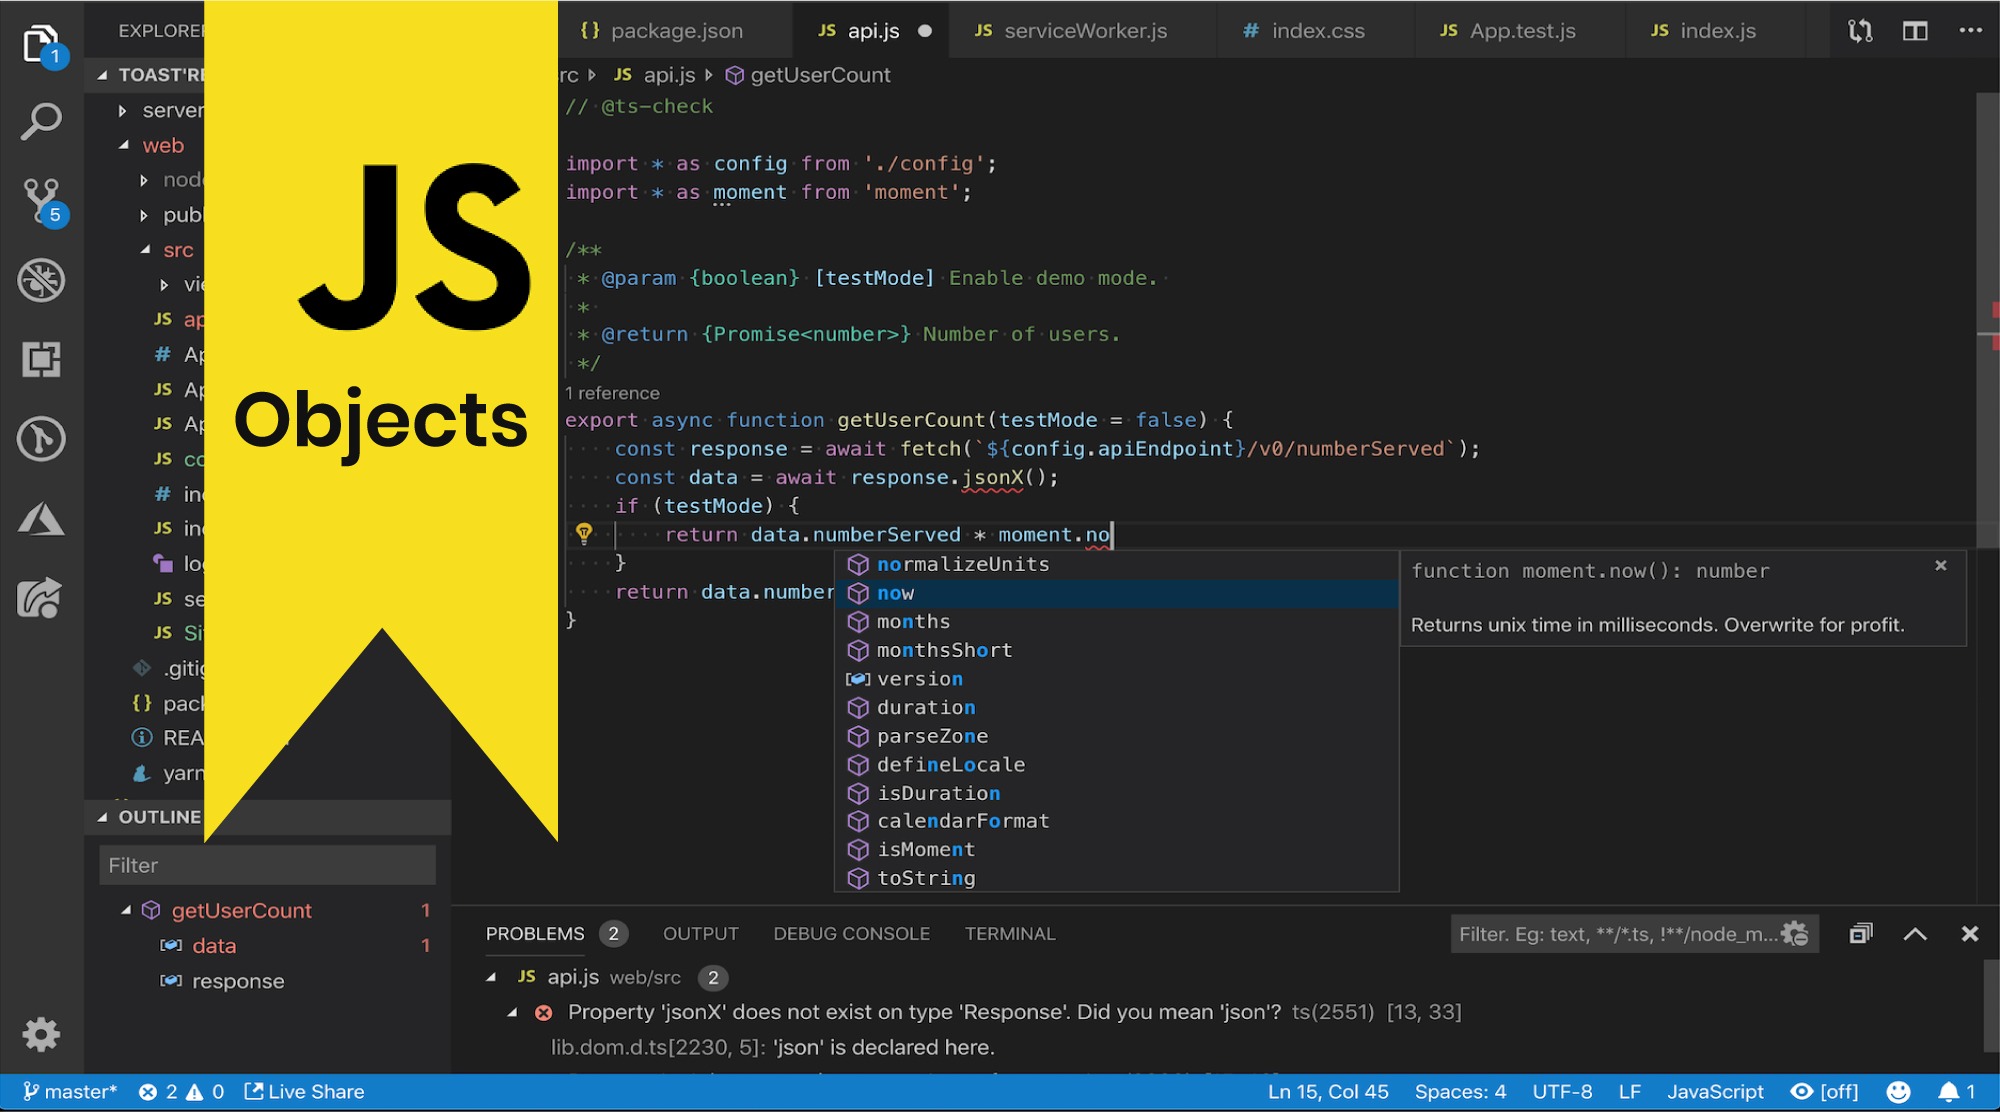Open Source Control showing 5 pending changes
Image resolution: width=2000 pixels, height=1112 pixels.
click(x=42, y=196)
